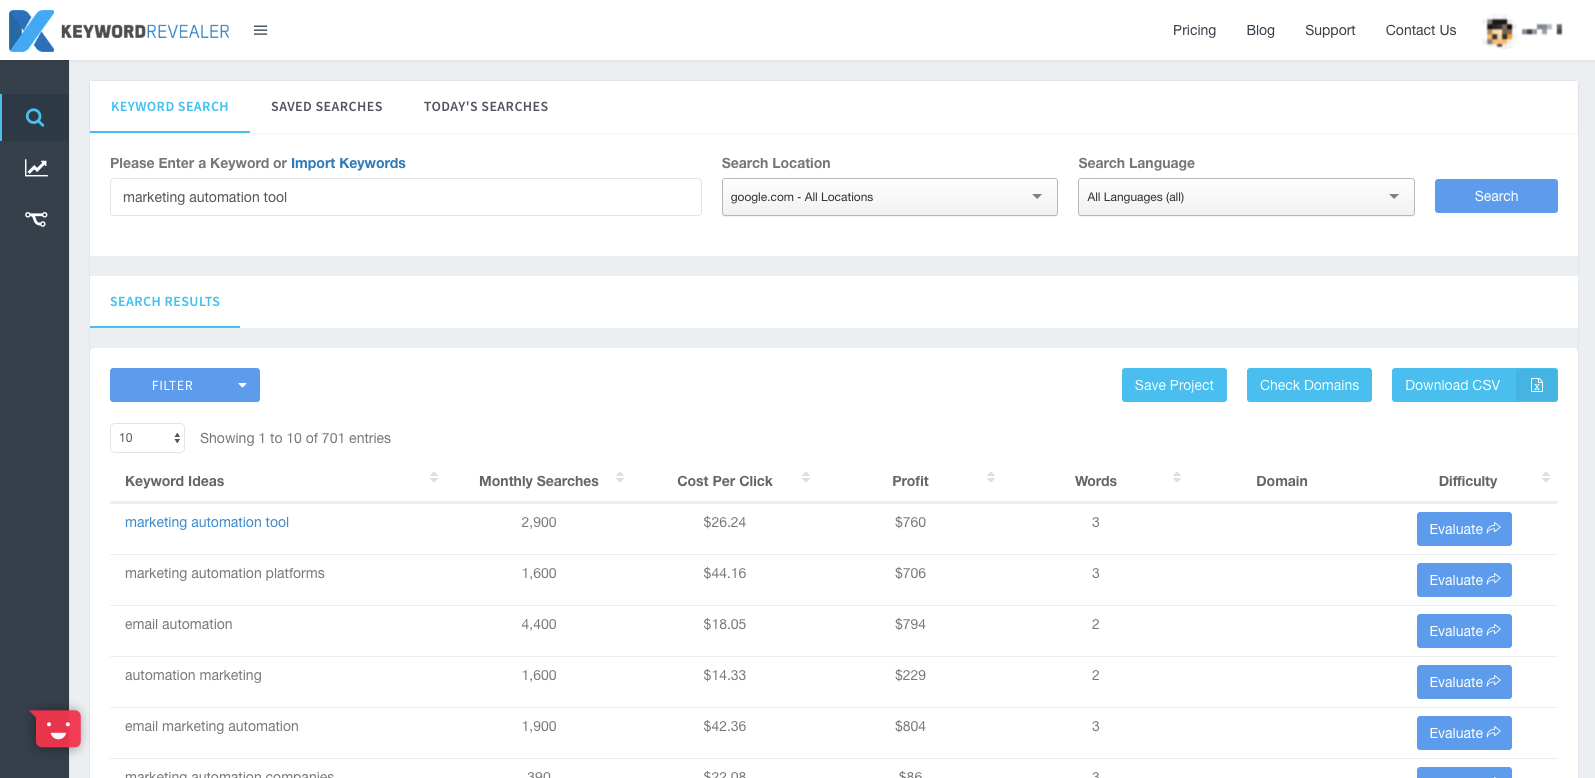The height and width of the screenshot is (778, 1595).
Task: Sort by Profit column
Action: point(910,481)
